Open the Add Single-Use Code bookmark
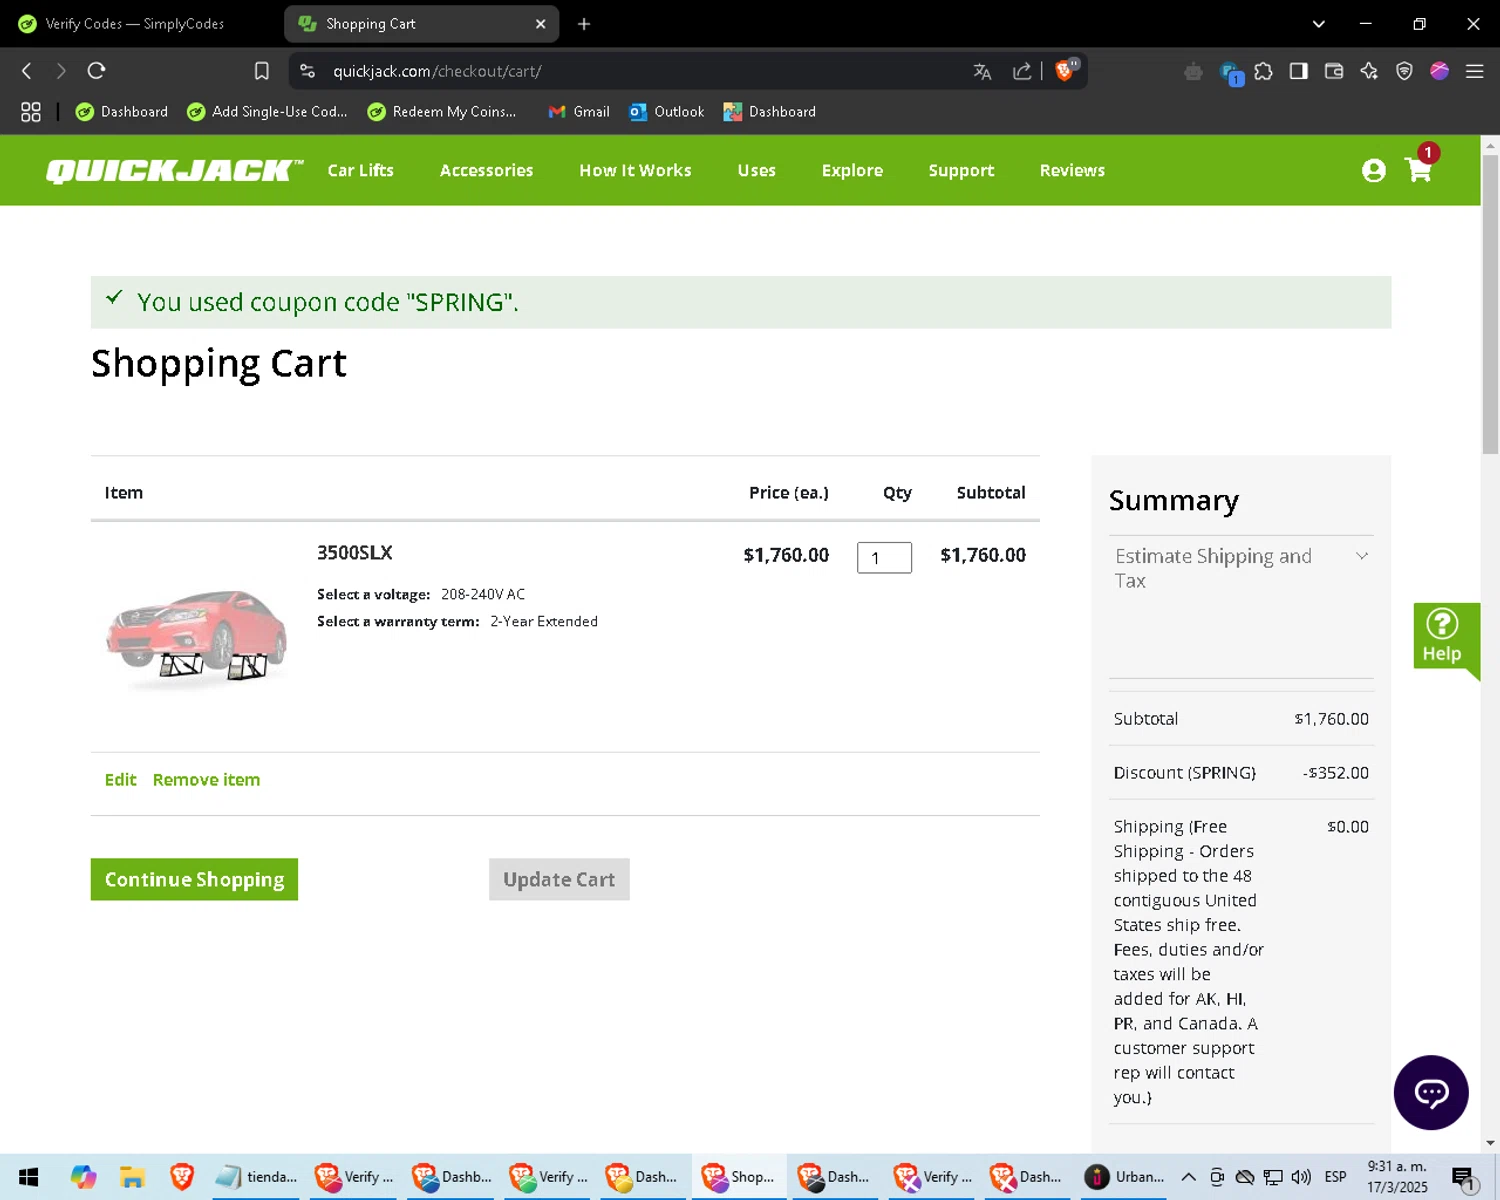The height and width of the screenshot is (1200, 1500). pyautogui.click(x=268, y=112)
